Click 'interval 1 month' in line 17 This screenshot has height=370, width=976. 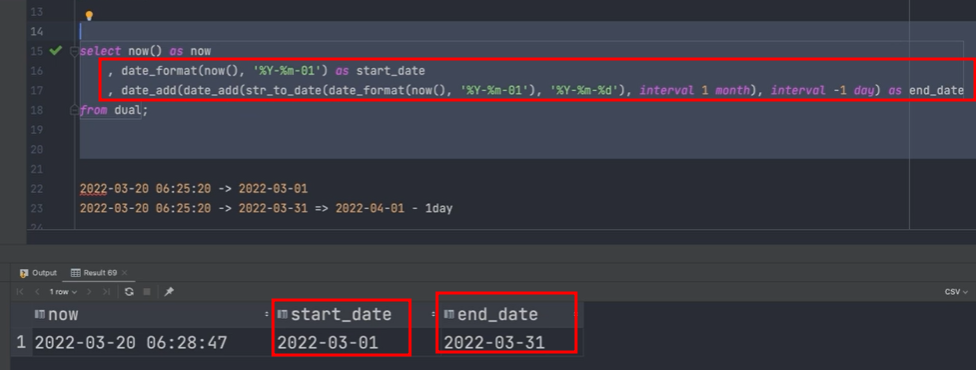click(x=695, y=90)
